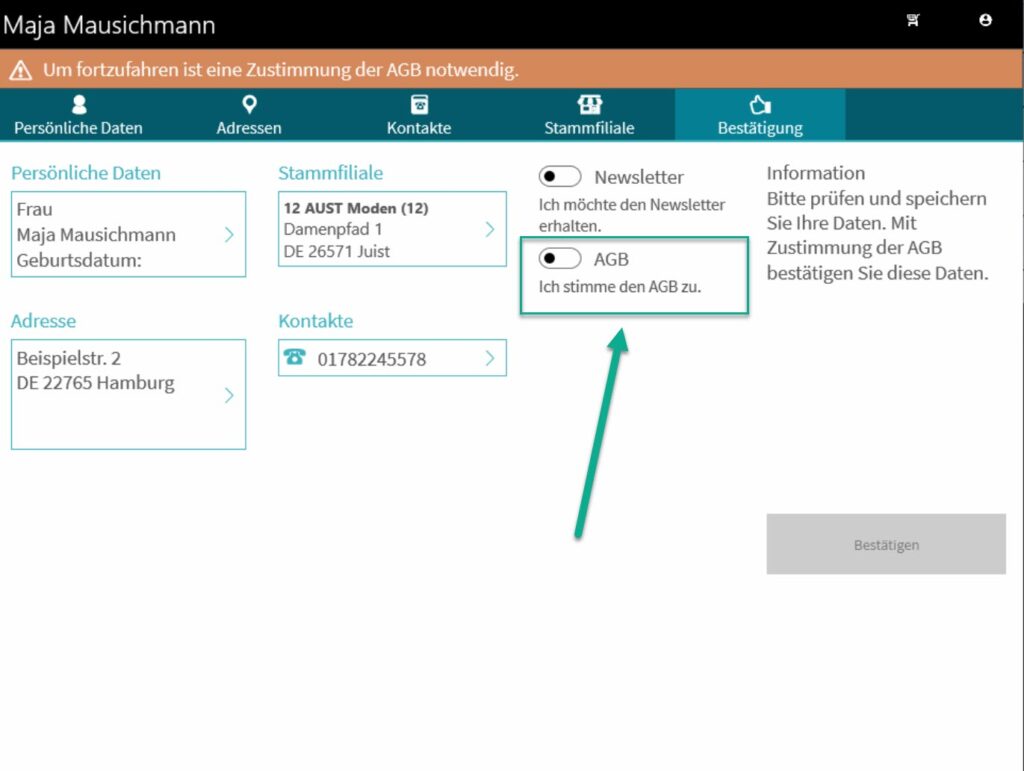Enable the Newsletter toggle
The image size is (1024, 771).
(560, 177)
